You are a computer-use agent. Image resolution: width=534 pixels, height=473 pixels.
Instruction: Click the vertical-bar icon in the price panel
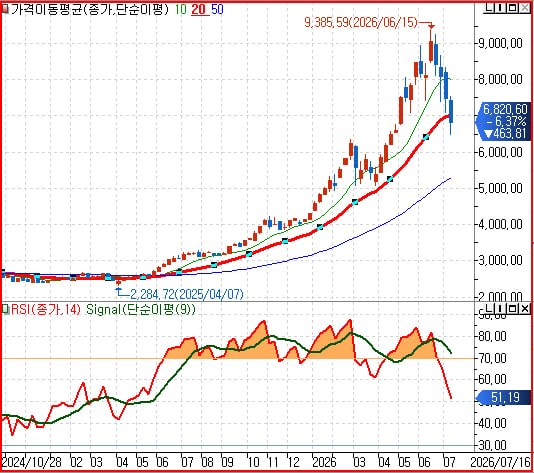pos(500,7)
